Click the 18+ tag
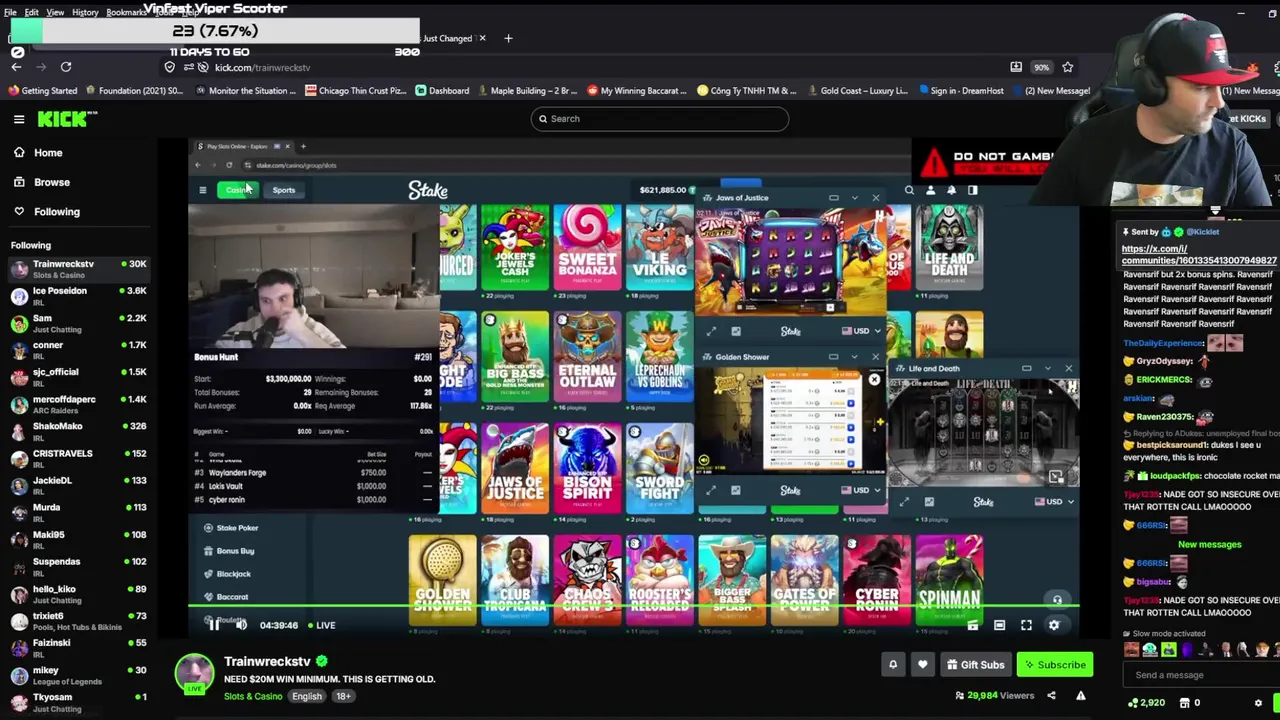Viewport: 1280px width, 720px height. (x=343, y=696)
